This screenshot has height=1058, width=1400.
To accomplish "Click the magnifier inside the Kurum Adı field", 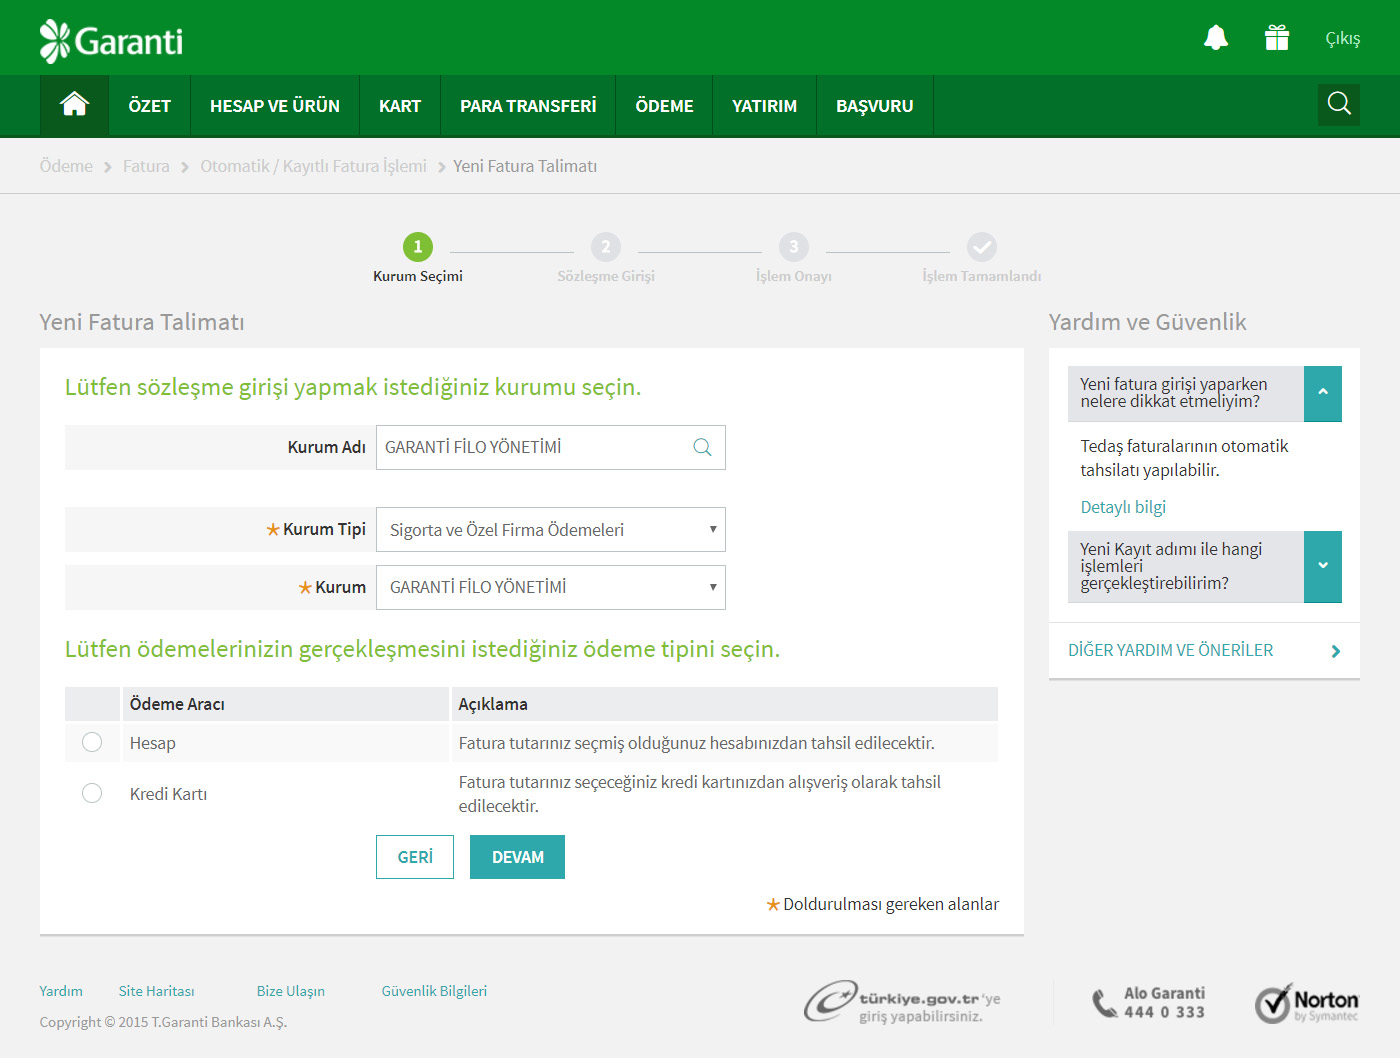I will point(703,447).
